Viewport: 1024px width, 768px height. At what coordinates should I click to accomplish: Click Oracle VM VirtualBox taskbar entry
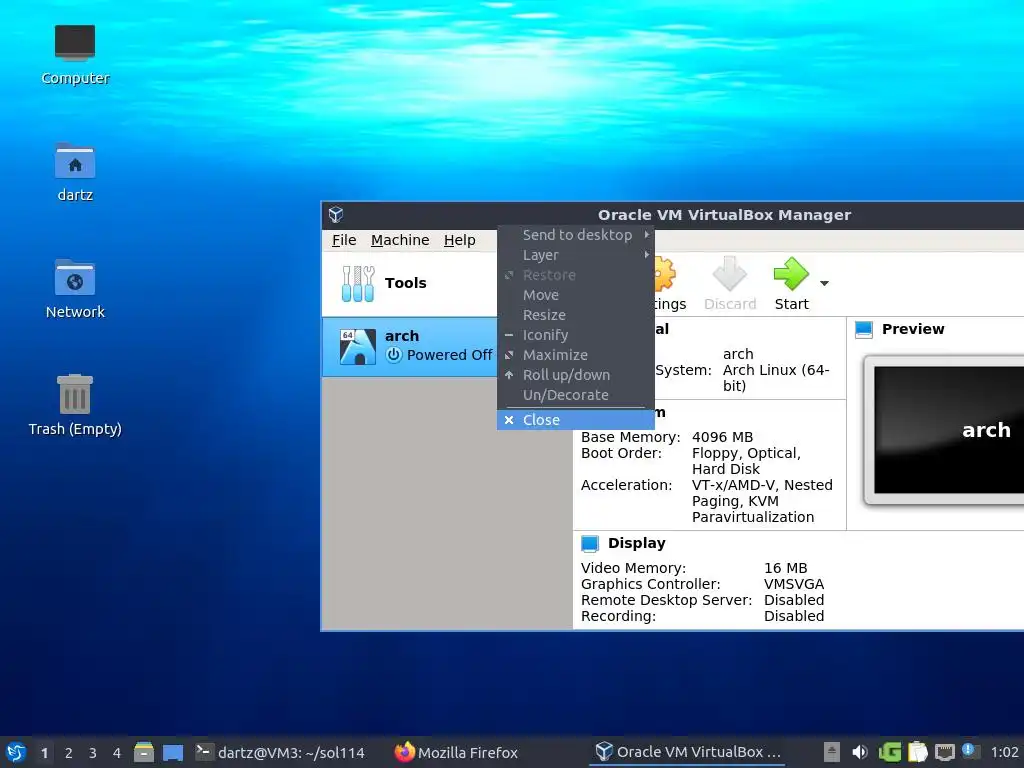(688, 752)
